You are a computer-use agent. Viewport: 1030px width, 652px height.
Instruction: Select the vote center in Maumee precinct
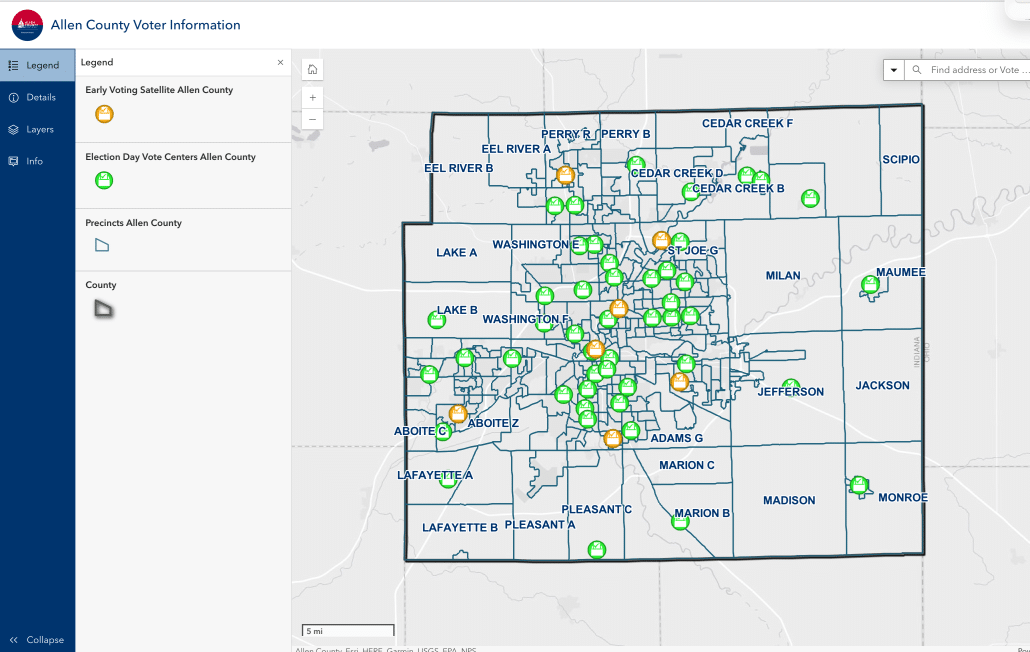(870, 285)
